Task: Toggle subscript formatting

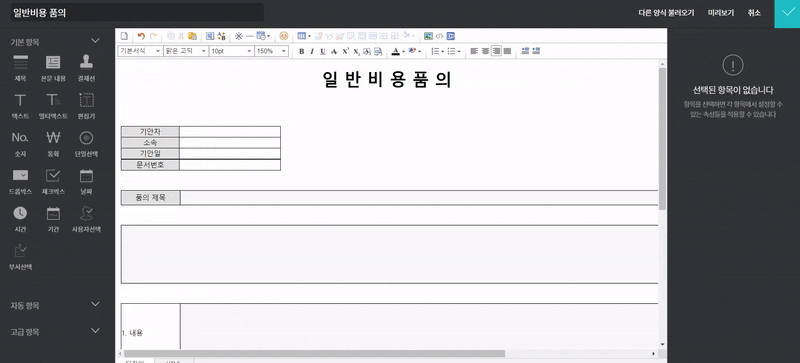Action: 356,51
